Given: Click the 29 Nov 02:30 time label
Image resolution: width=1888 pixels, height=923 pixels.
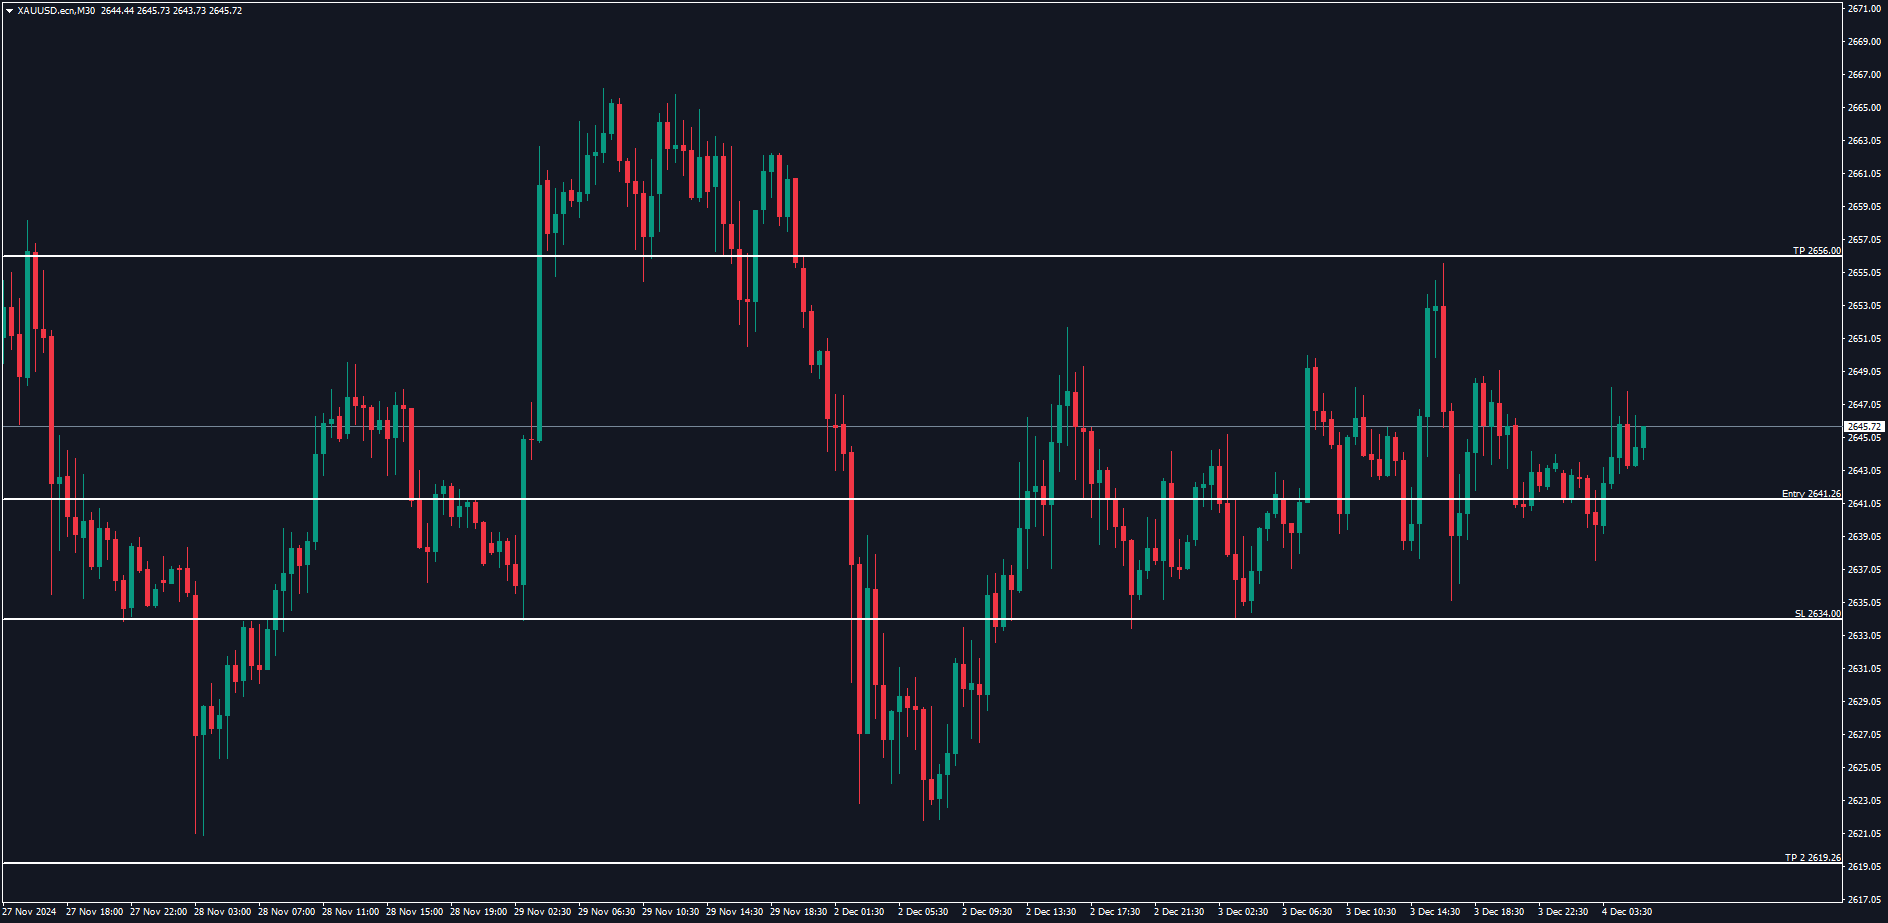Looking at the screenshot, I should coord(543,912).
